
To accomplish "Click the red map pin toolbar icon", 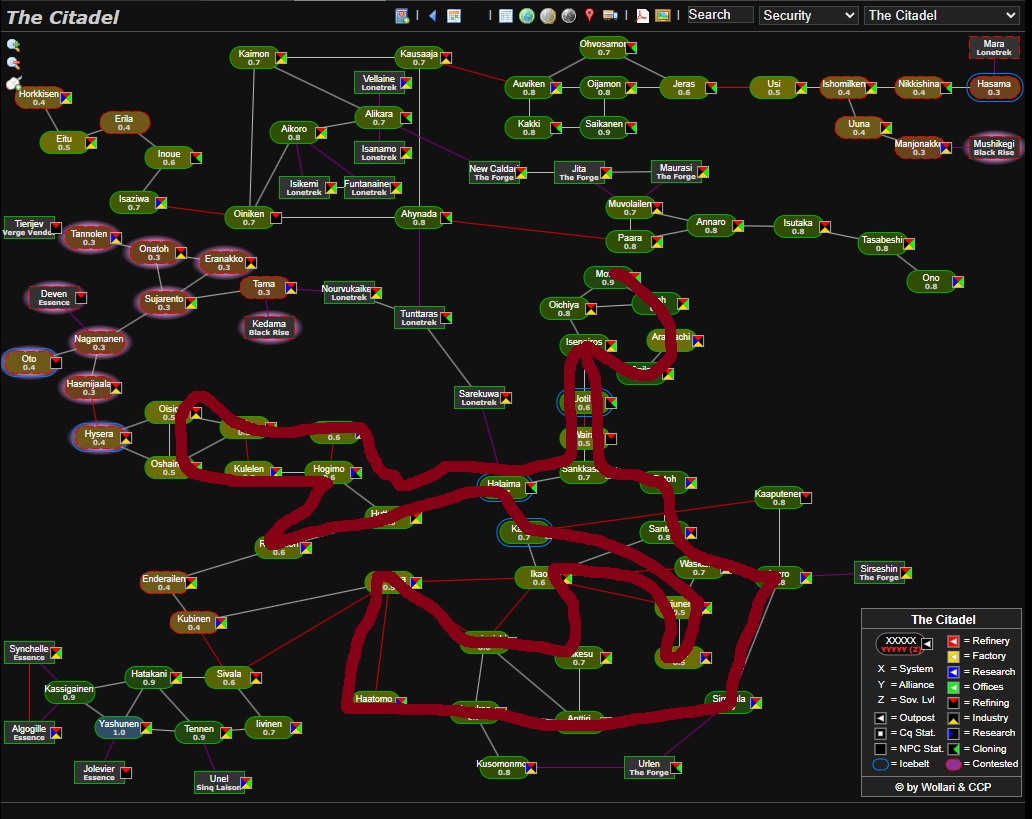I will 589,15.
